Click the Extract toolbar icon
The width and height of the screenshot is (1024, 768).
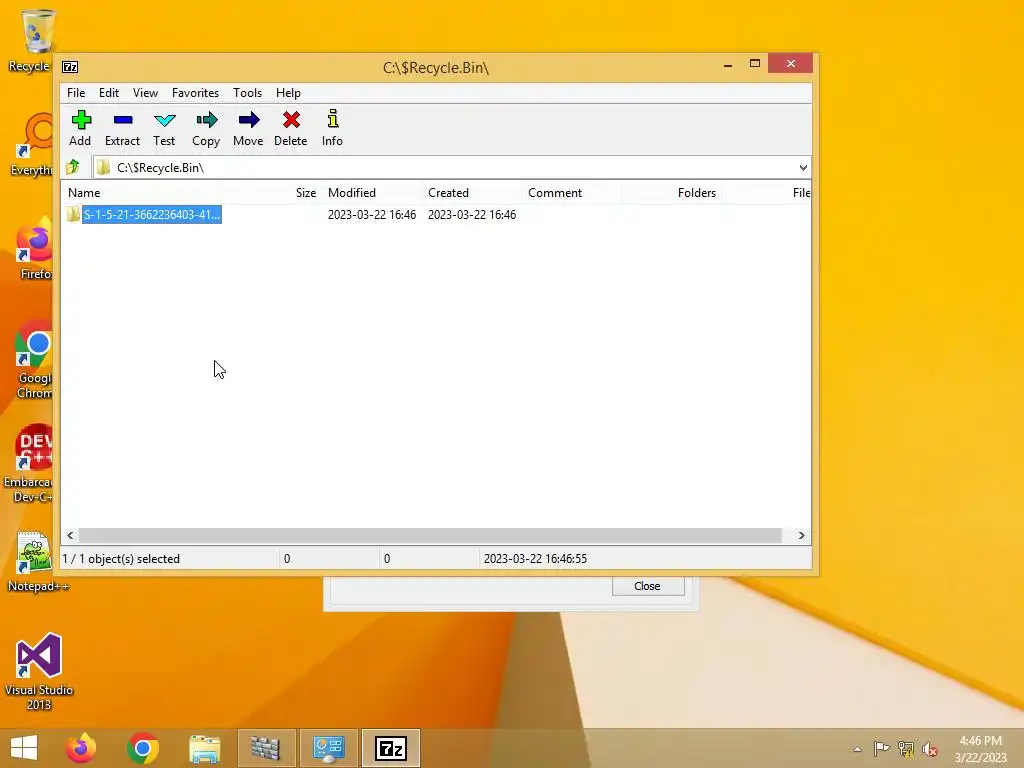(x=123, y=120)
